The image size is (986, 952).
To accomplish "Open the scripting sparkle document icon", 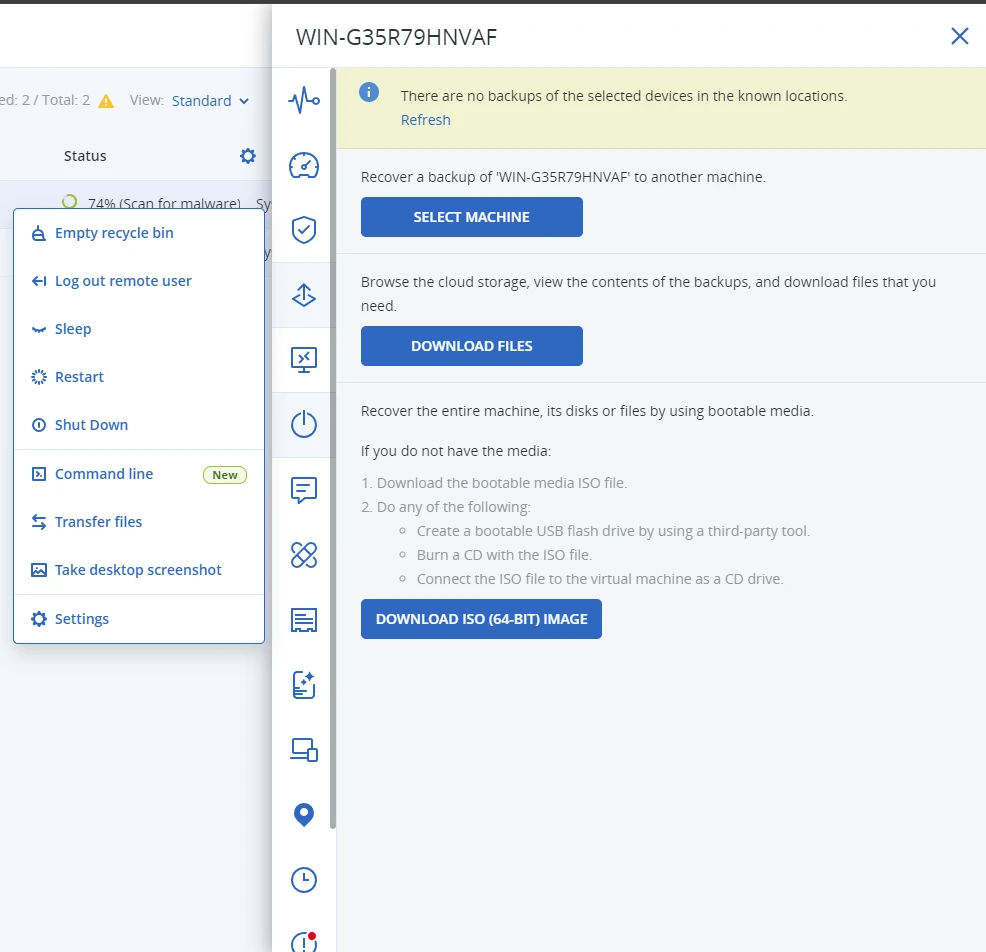I will tap(304, 685).
